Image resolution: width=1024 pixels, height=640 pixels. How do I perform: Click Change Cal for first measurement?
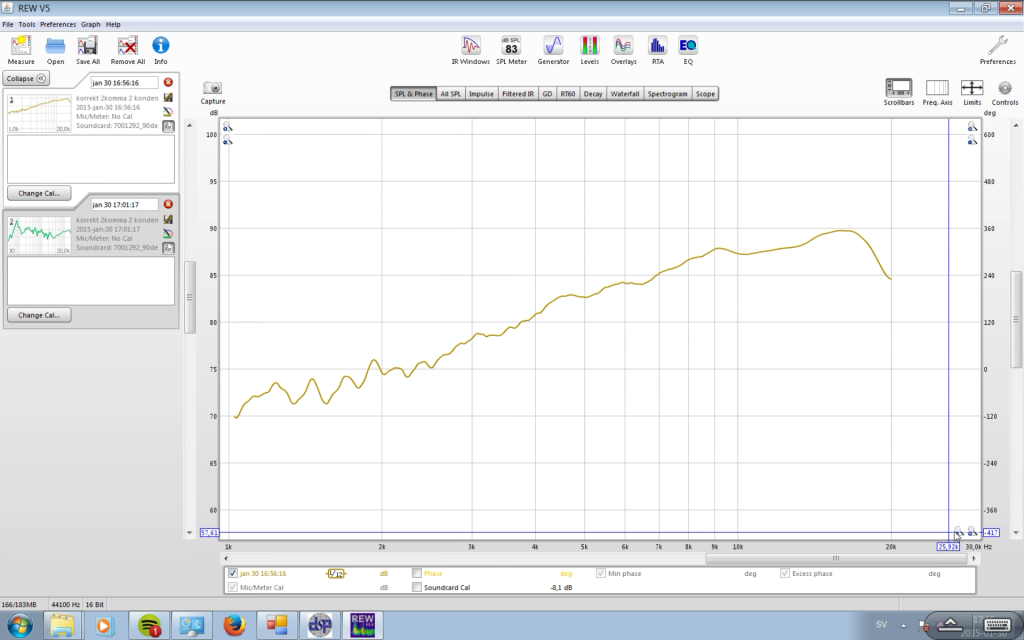39,193
